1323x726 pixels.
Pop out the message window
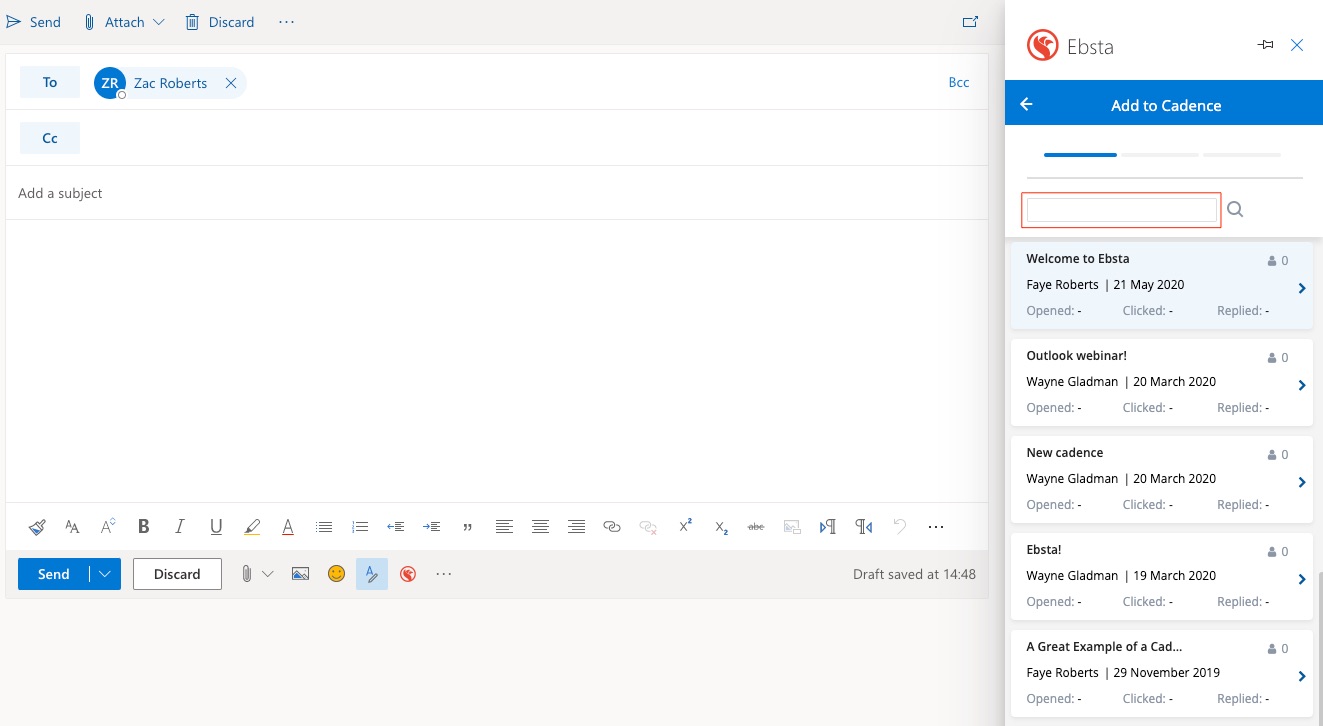(x=969, y=22)
